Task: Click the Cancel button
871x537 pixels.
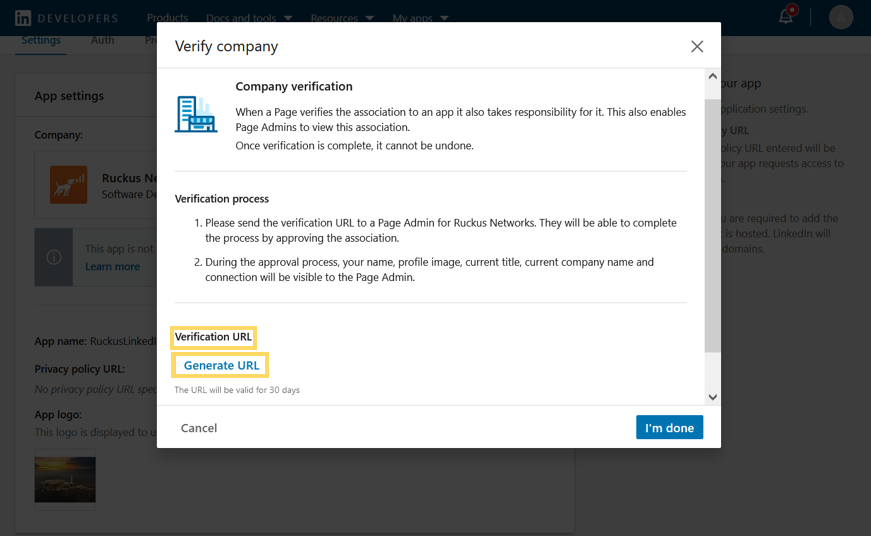Action: pyautogui.click(x=199, y=428)
